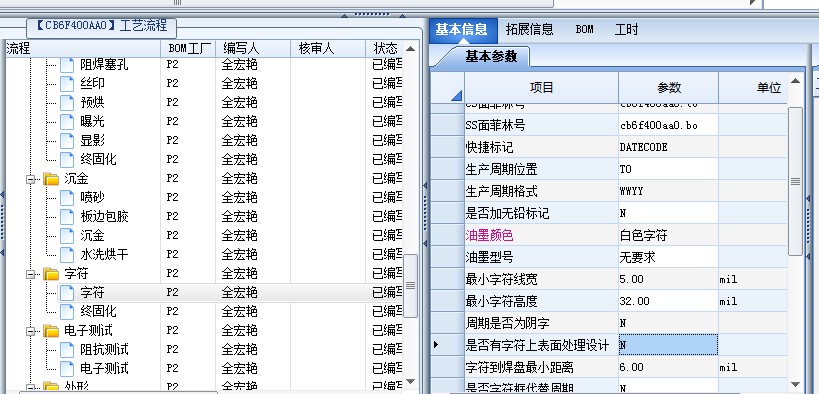The width and height of the screenshot is (819, 394).
Task: Collapse the 字符 folder node
Action: [31, 274]
